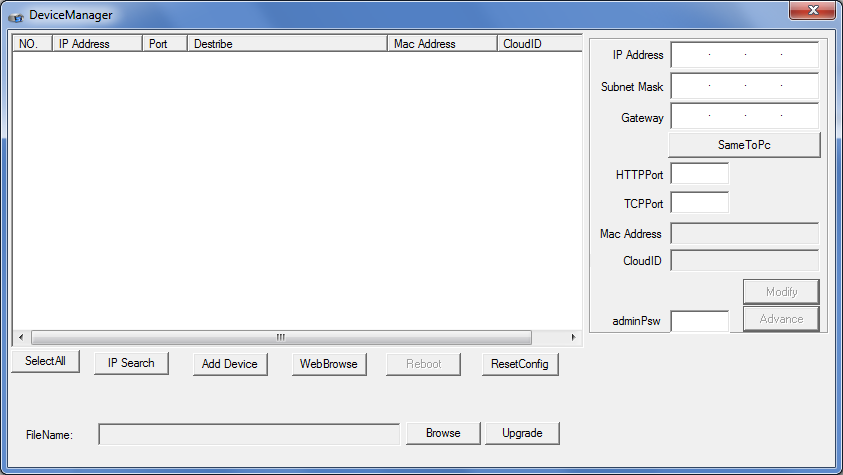Sort by the NO. column header

tap(32, 44)
